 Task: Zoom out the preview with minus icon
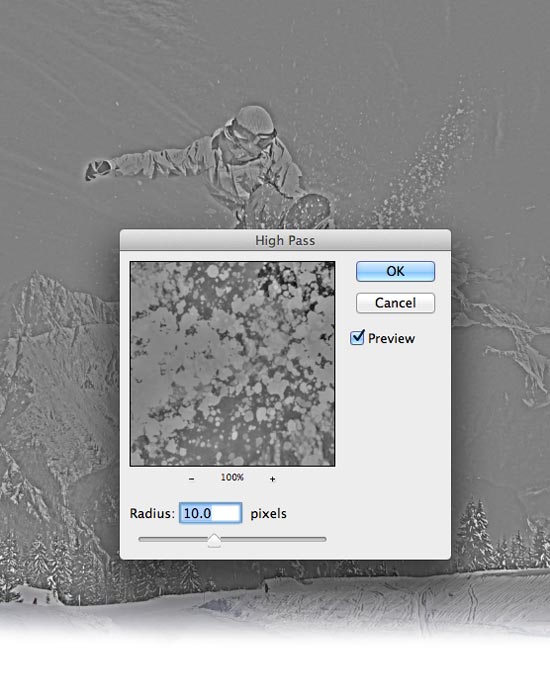point(191,479)
